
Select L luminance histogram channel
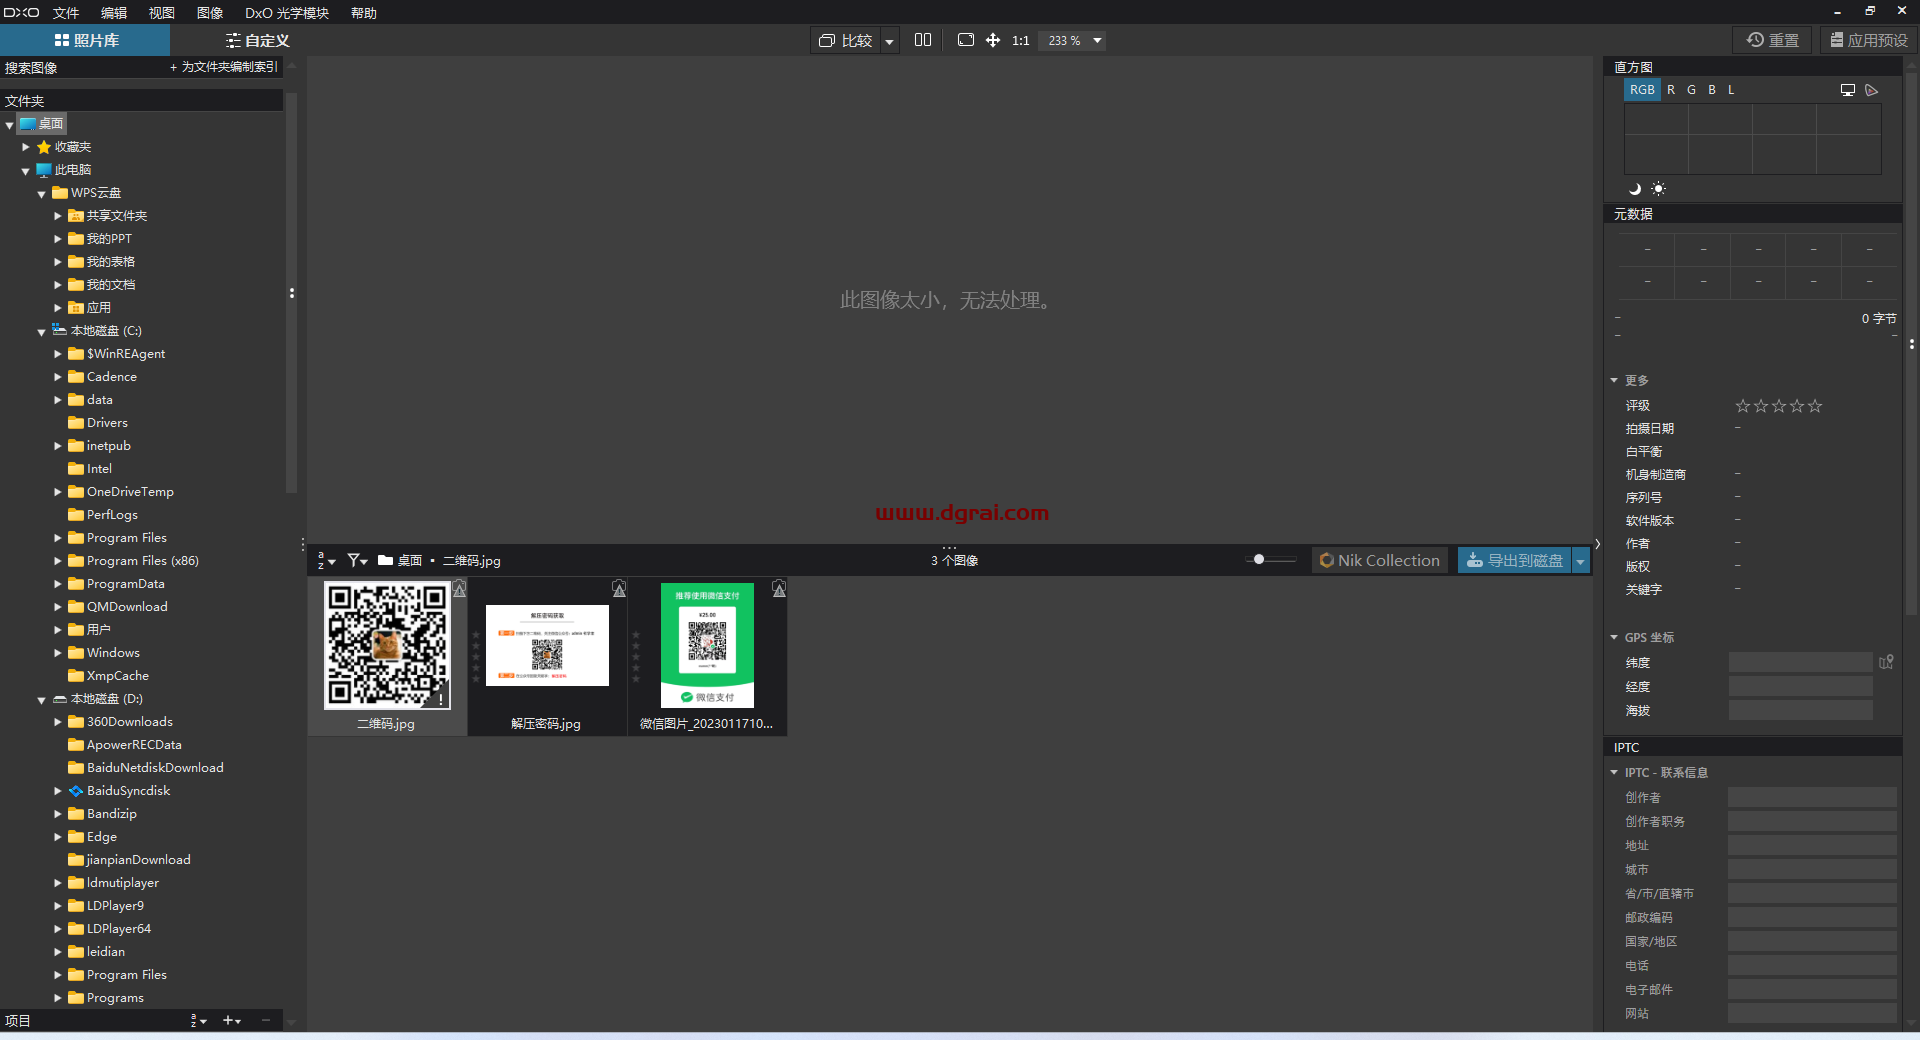pos(1731,90)
